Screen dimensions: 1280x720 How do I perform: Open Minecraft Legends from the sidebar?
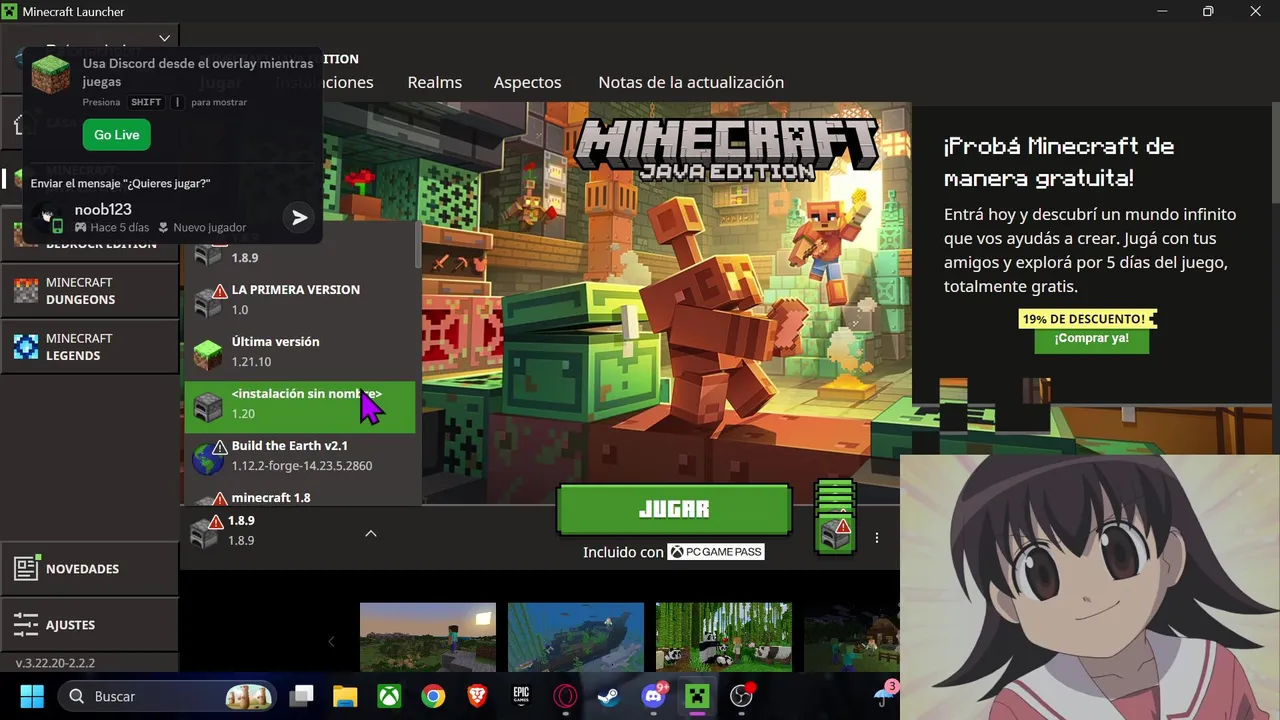point(90,347)
